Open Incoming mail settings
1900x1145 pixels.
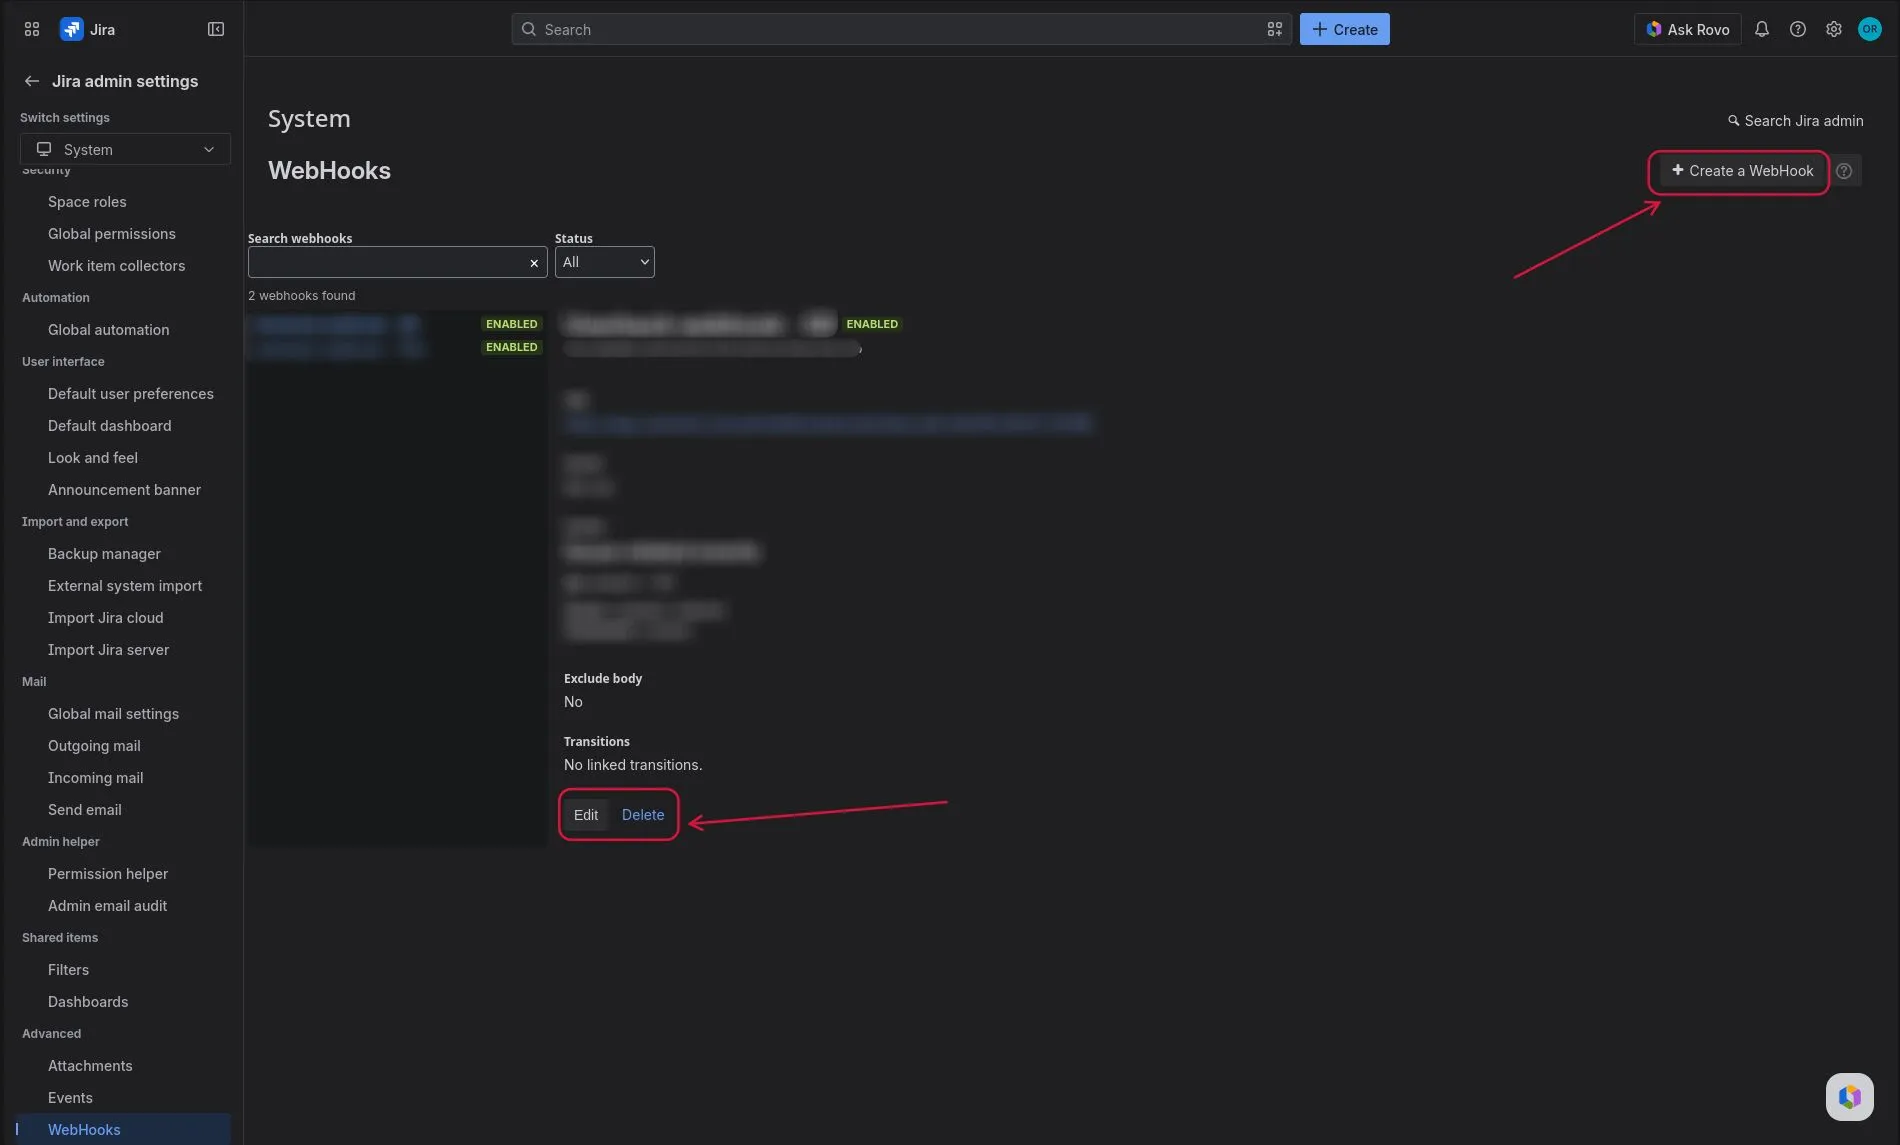[95, 777]
